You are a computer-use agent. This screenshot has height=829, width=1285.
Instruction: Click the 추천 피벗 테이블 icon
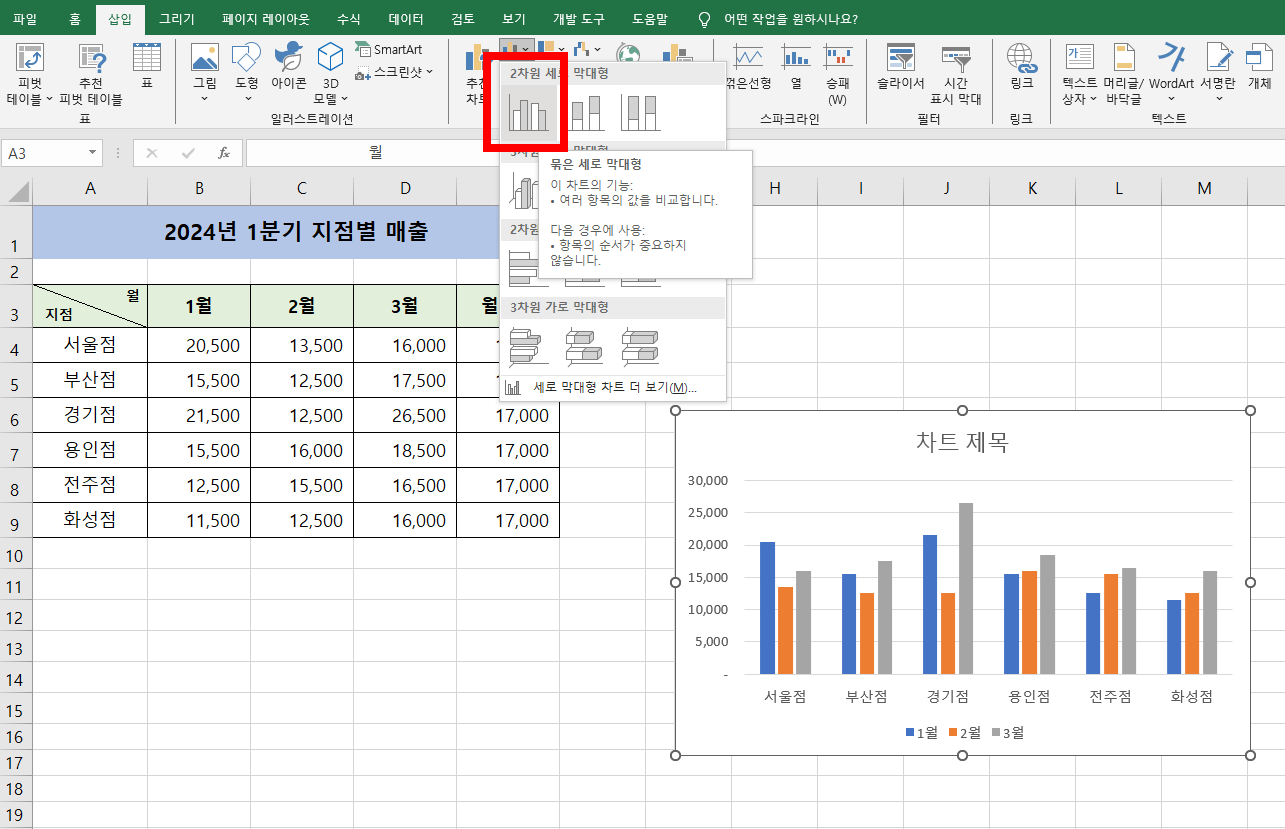[x=90, y=74]
